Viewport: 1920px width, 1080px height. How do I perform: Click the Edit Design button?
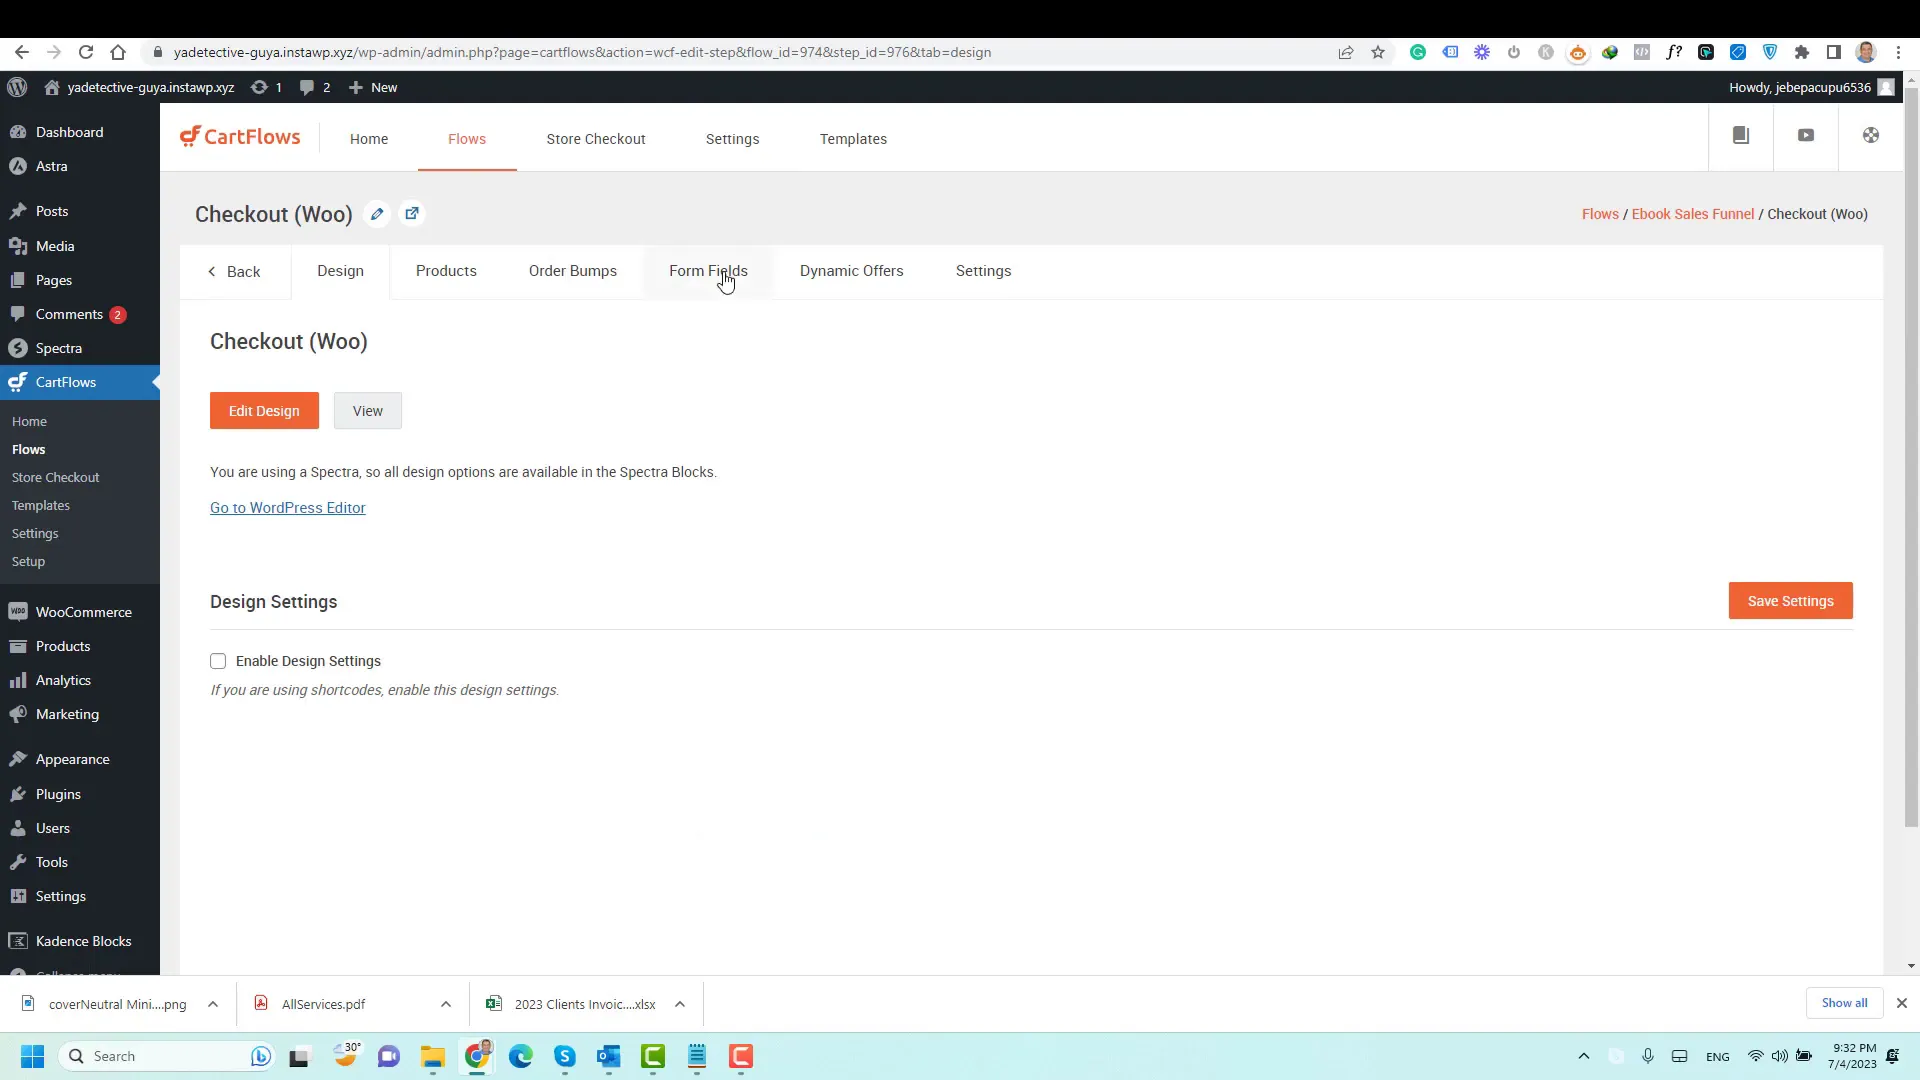(264, 410)
